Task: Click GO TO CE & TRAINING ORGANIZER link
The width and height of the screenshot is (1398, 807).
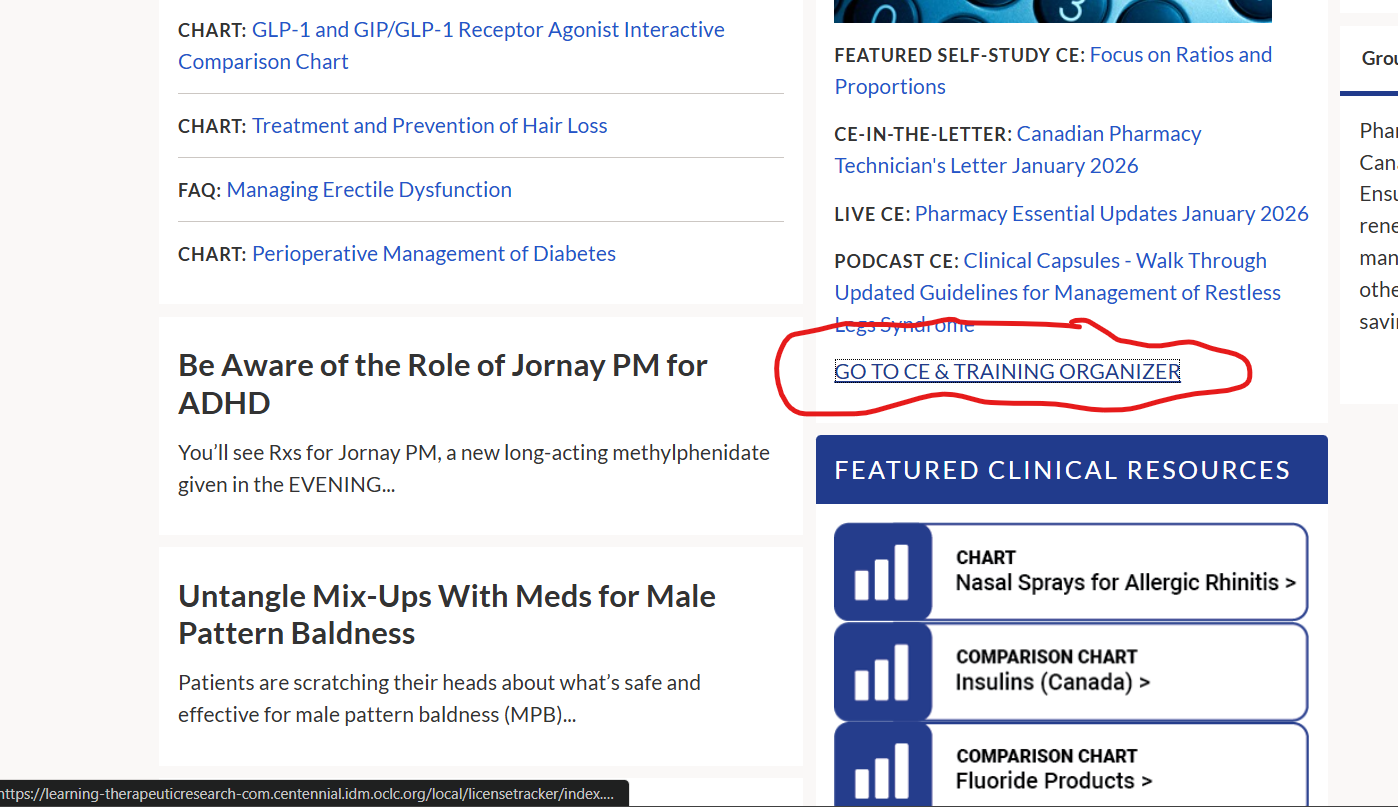Action: tap(1007, 372)
